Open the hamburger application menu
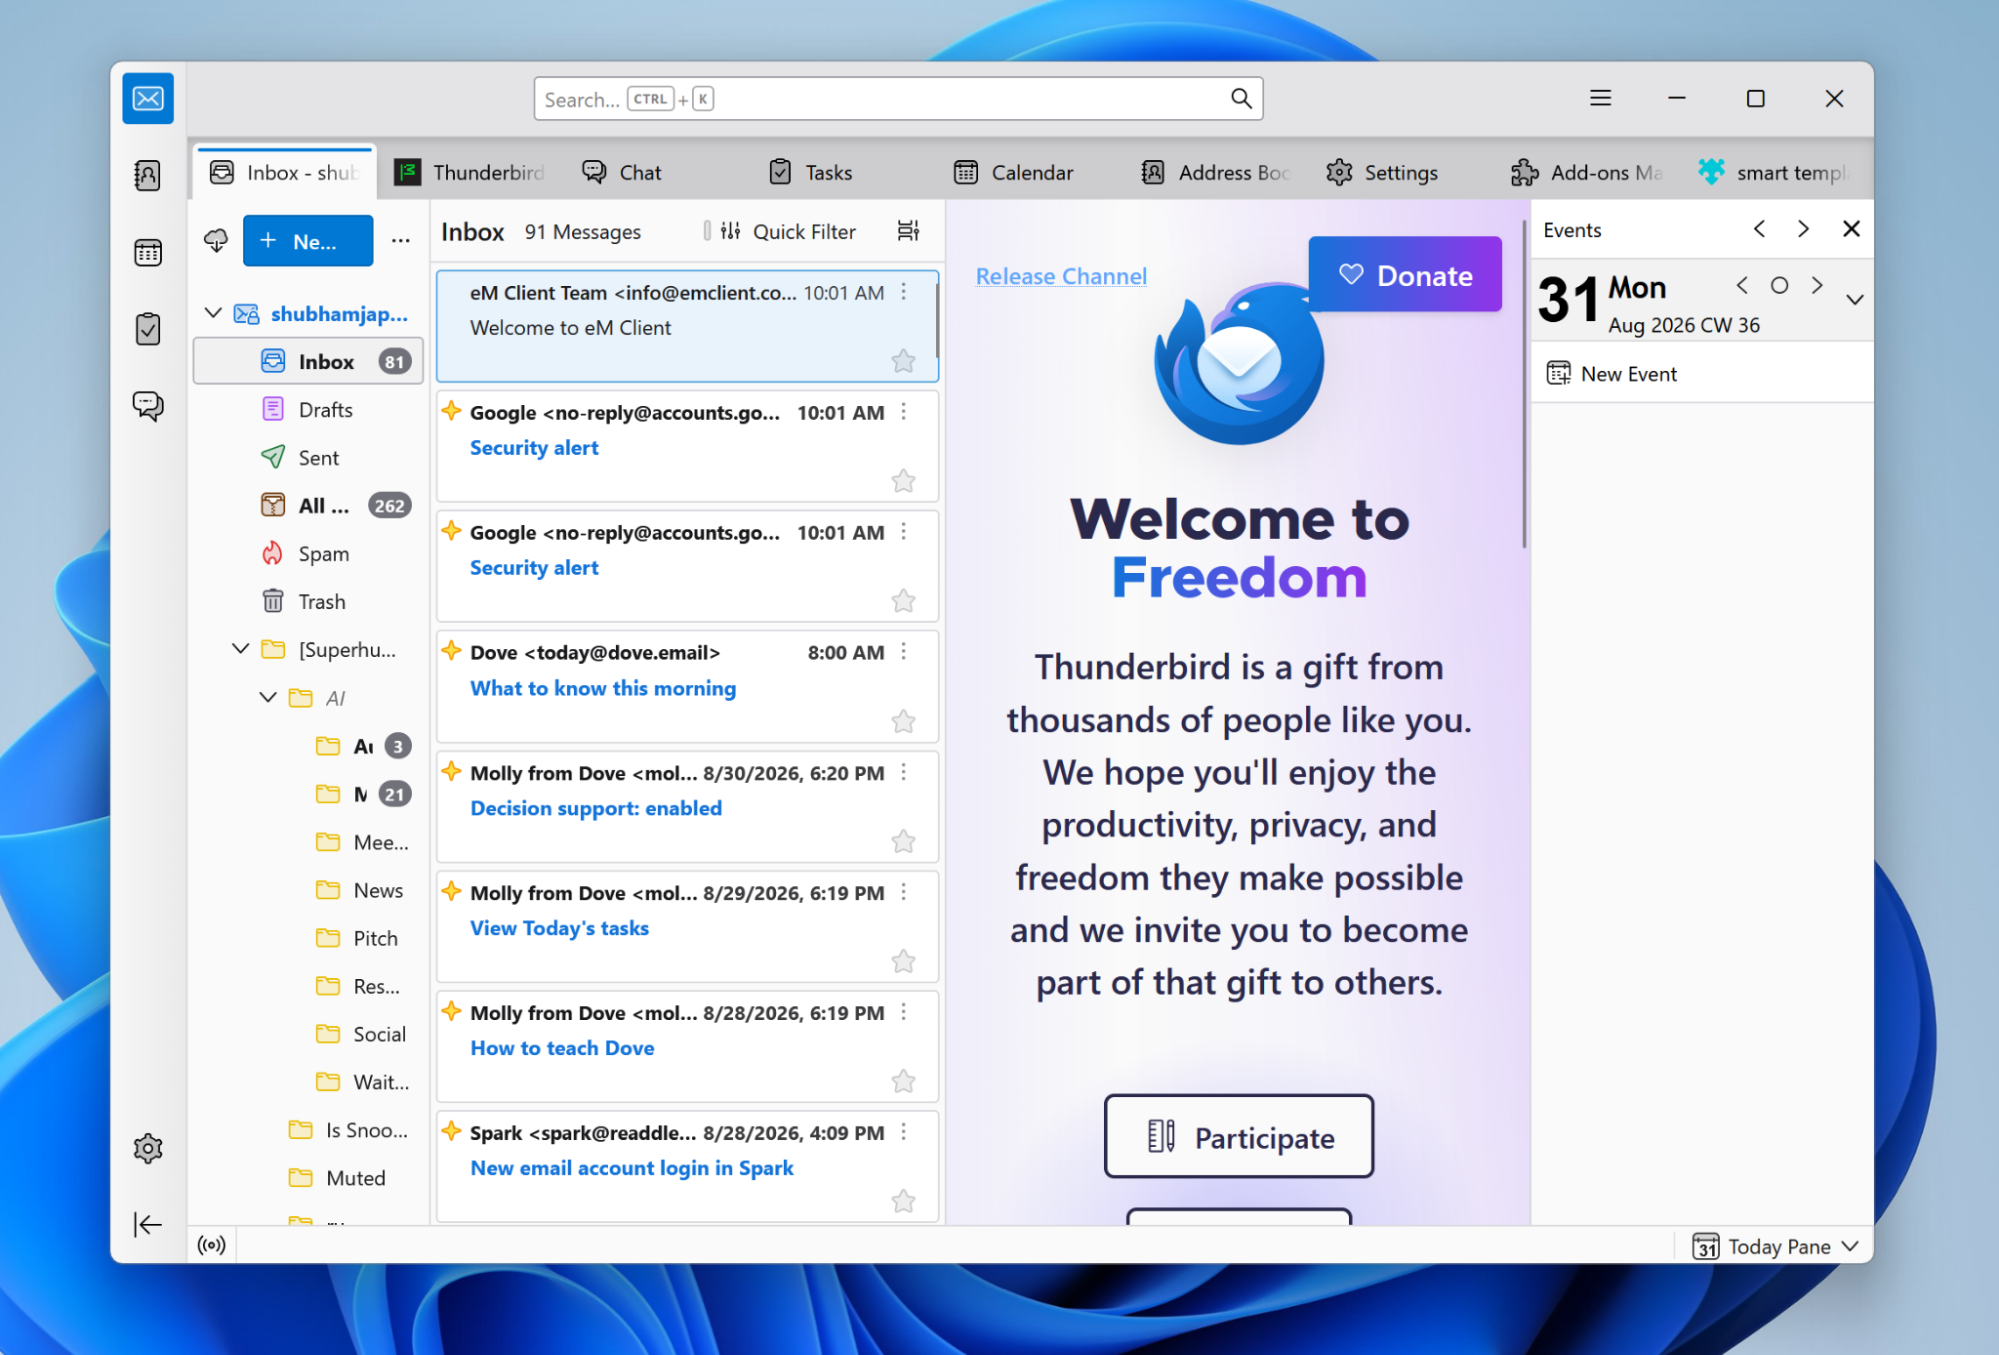Viewport: 1999px width, 1355px height. coord(1601,98)
